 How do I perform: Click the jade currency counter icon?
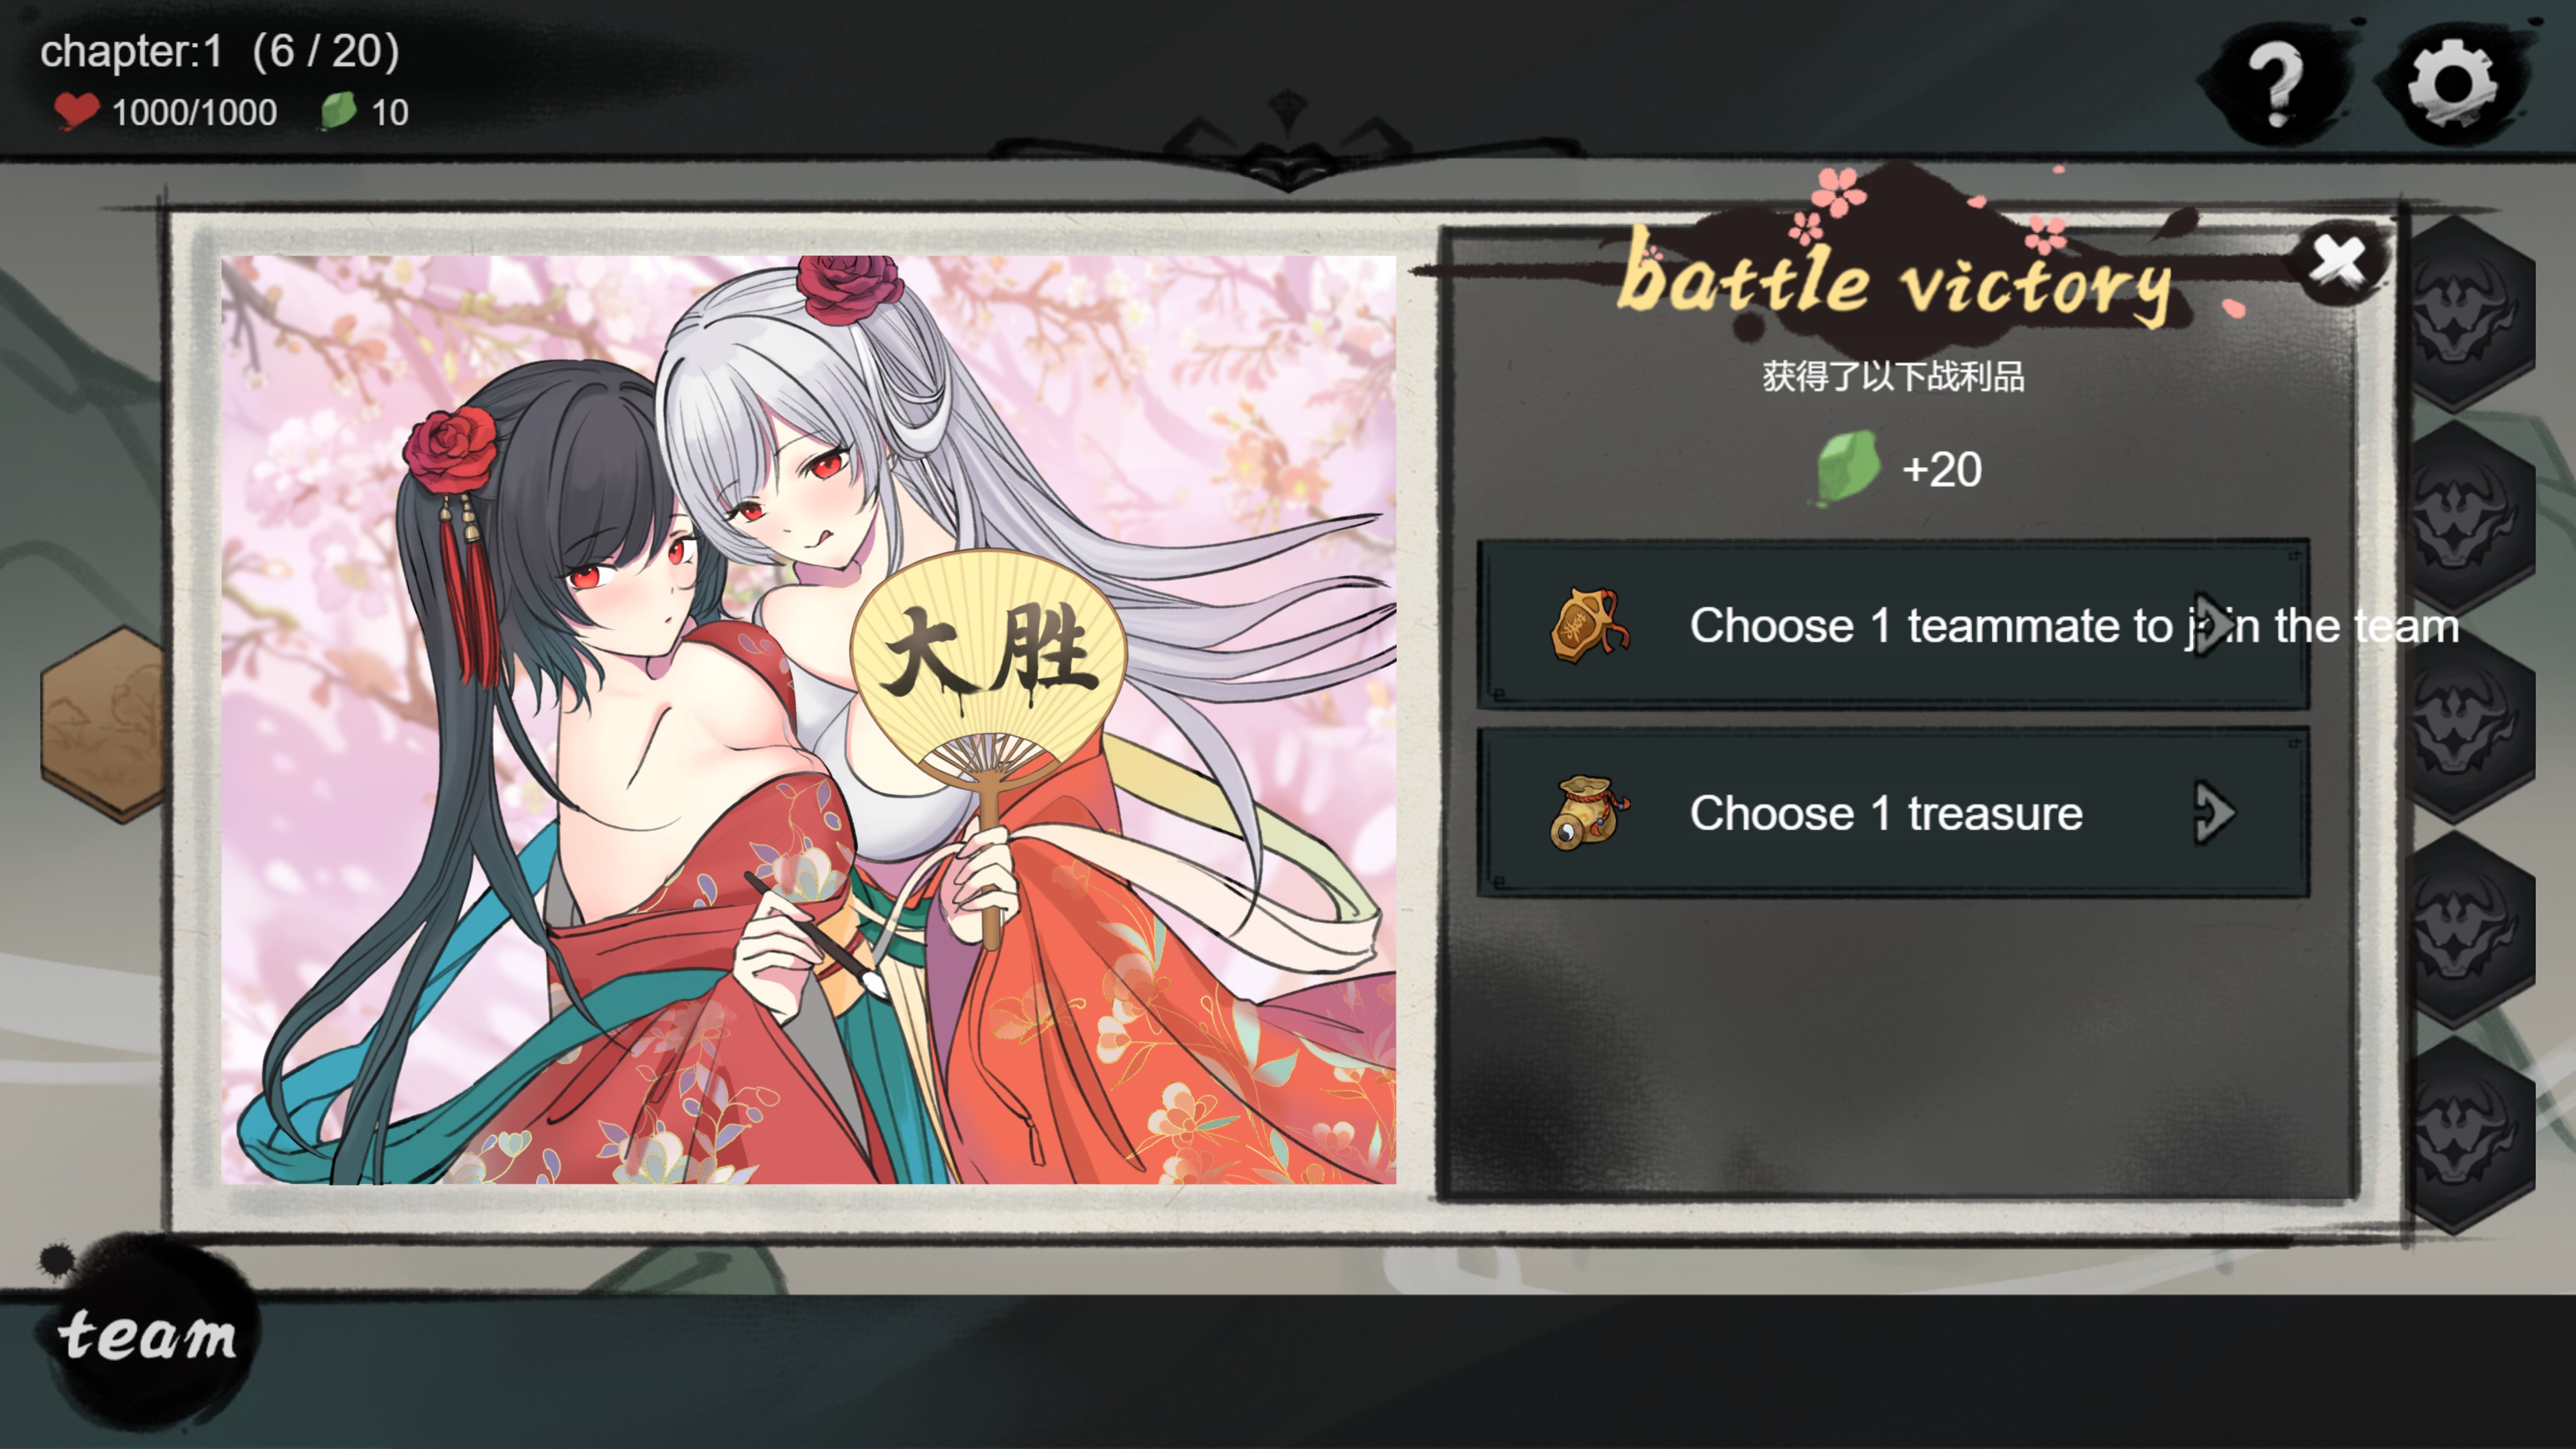pos(338,110)
